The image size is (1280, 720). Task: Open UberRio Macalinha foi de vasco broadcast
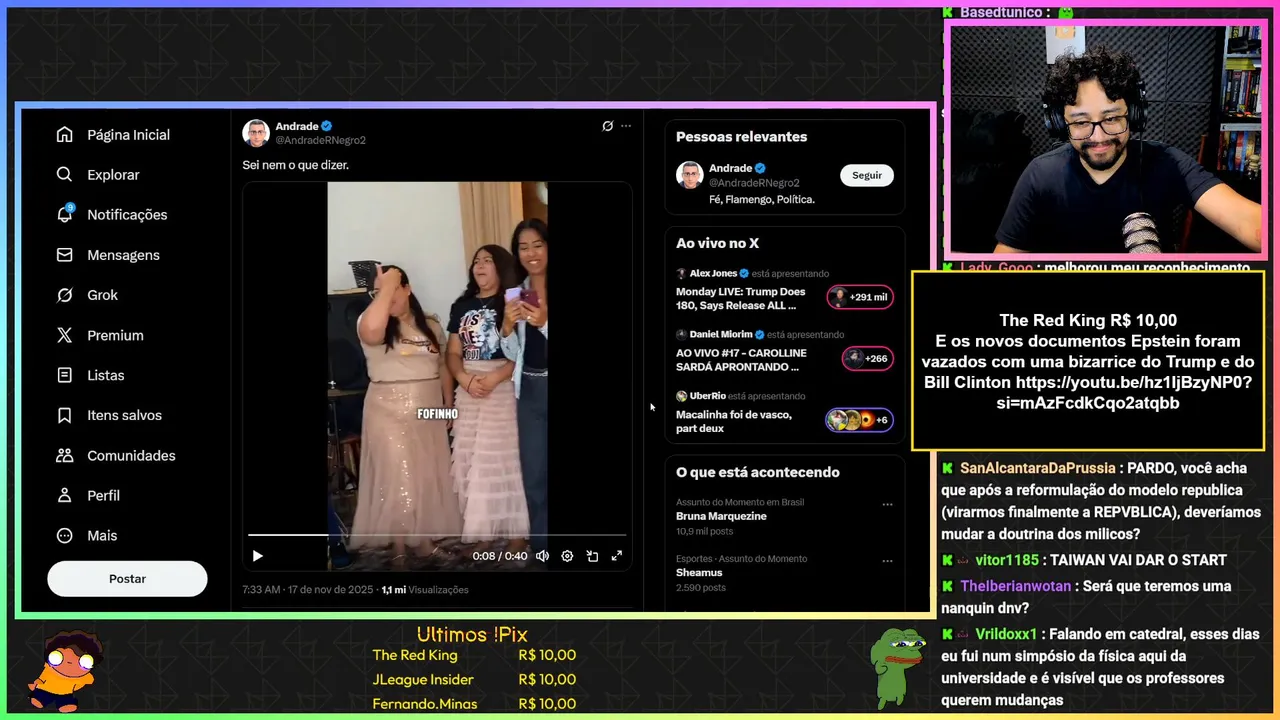[x=733, y=421]
